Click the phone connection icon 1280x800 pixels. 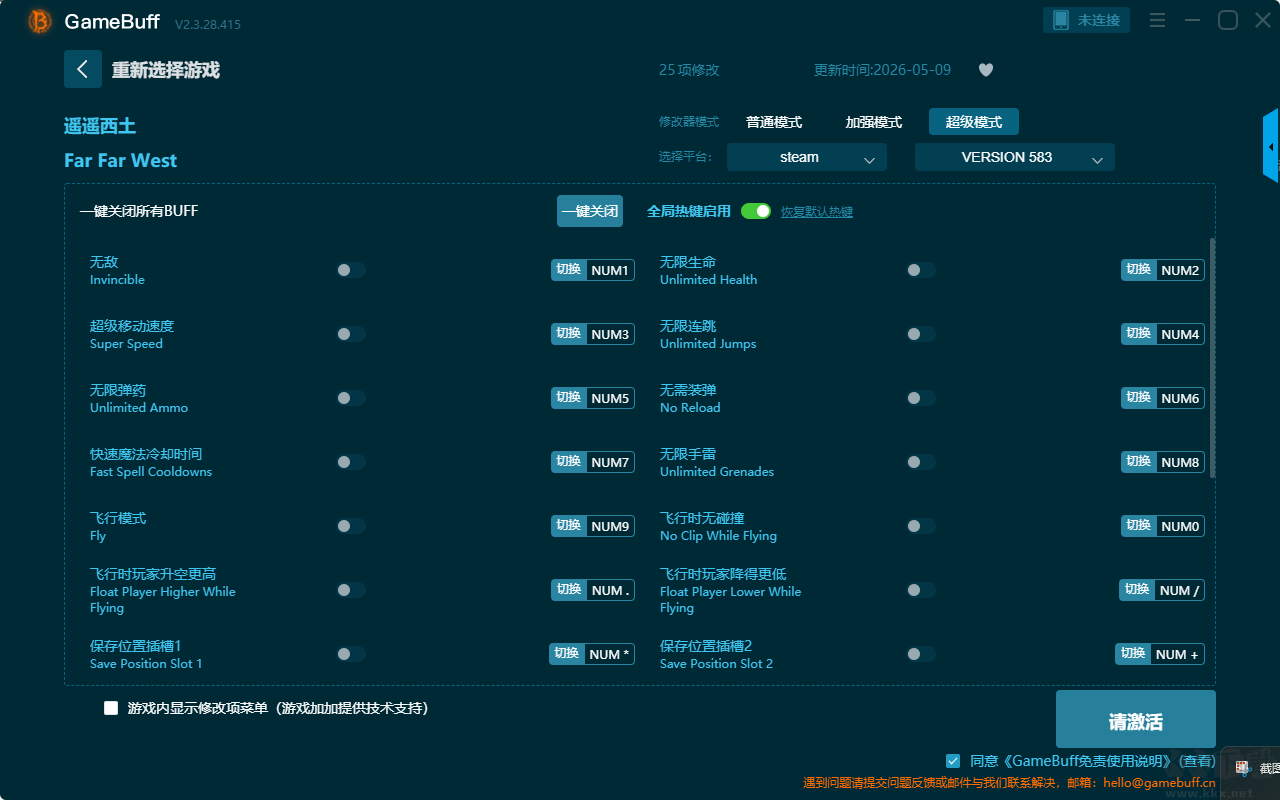point(1060,20)
